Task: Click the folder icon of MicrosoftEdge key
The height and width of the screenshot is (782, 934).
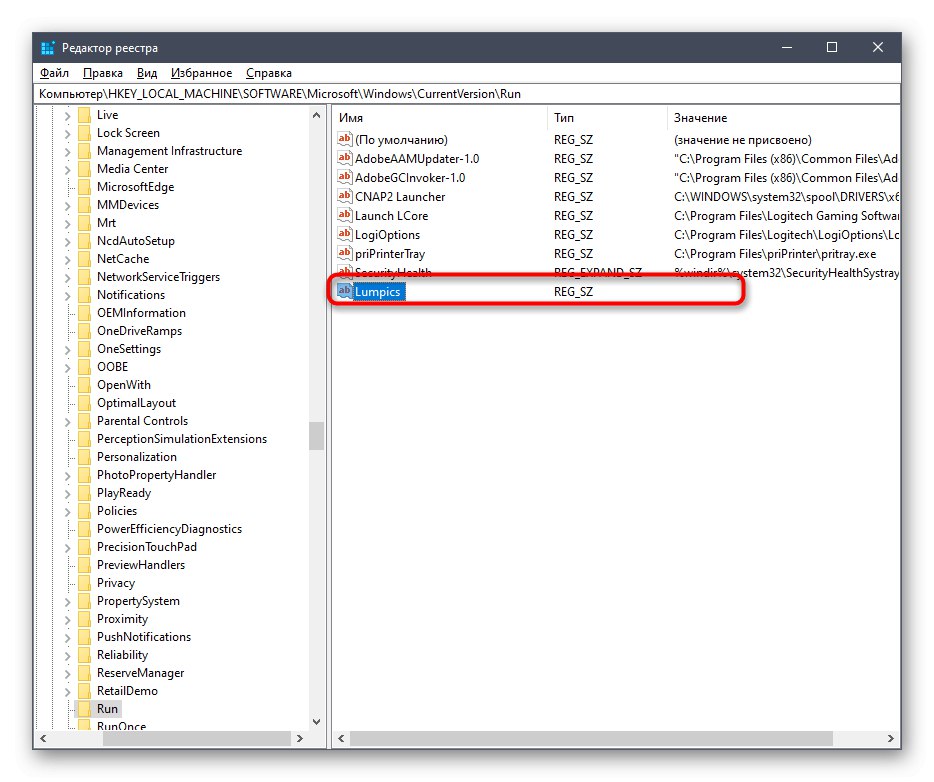Action: (x=85, y=186)
